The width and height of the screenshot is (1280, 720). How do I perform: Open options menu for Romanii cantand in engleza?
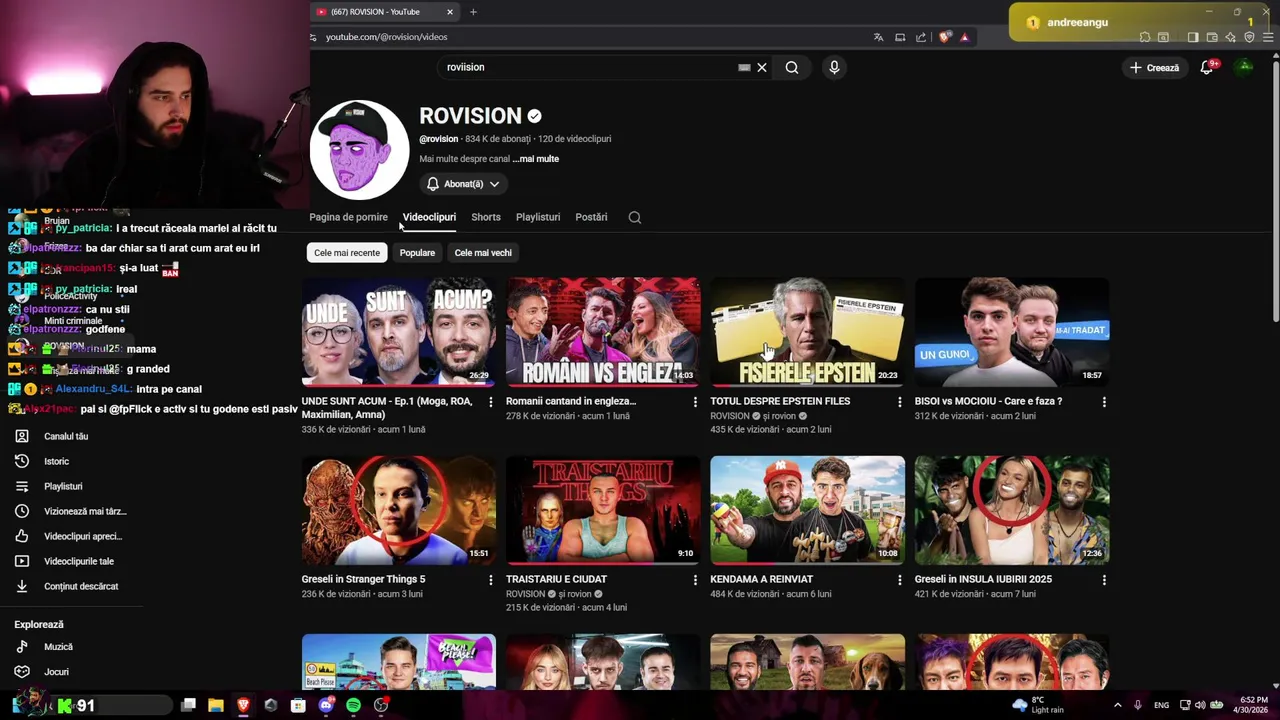pos(695,401)
